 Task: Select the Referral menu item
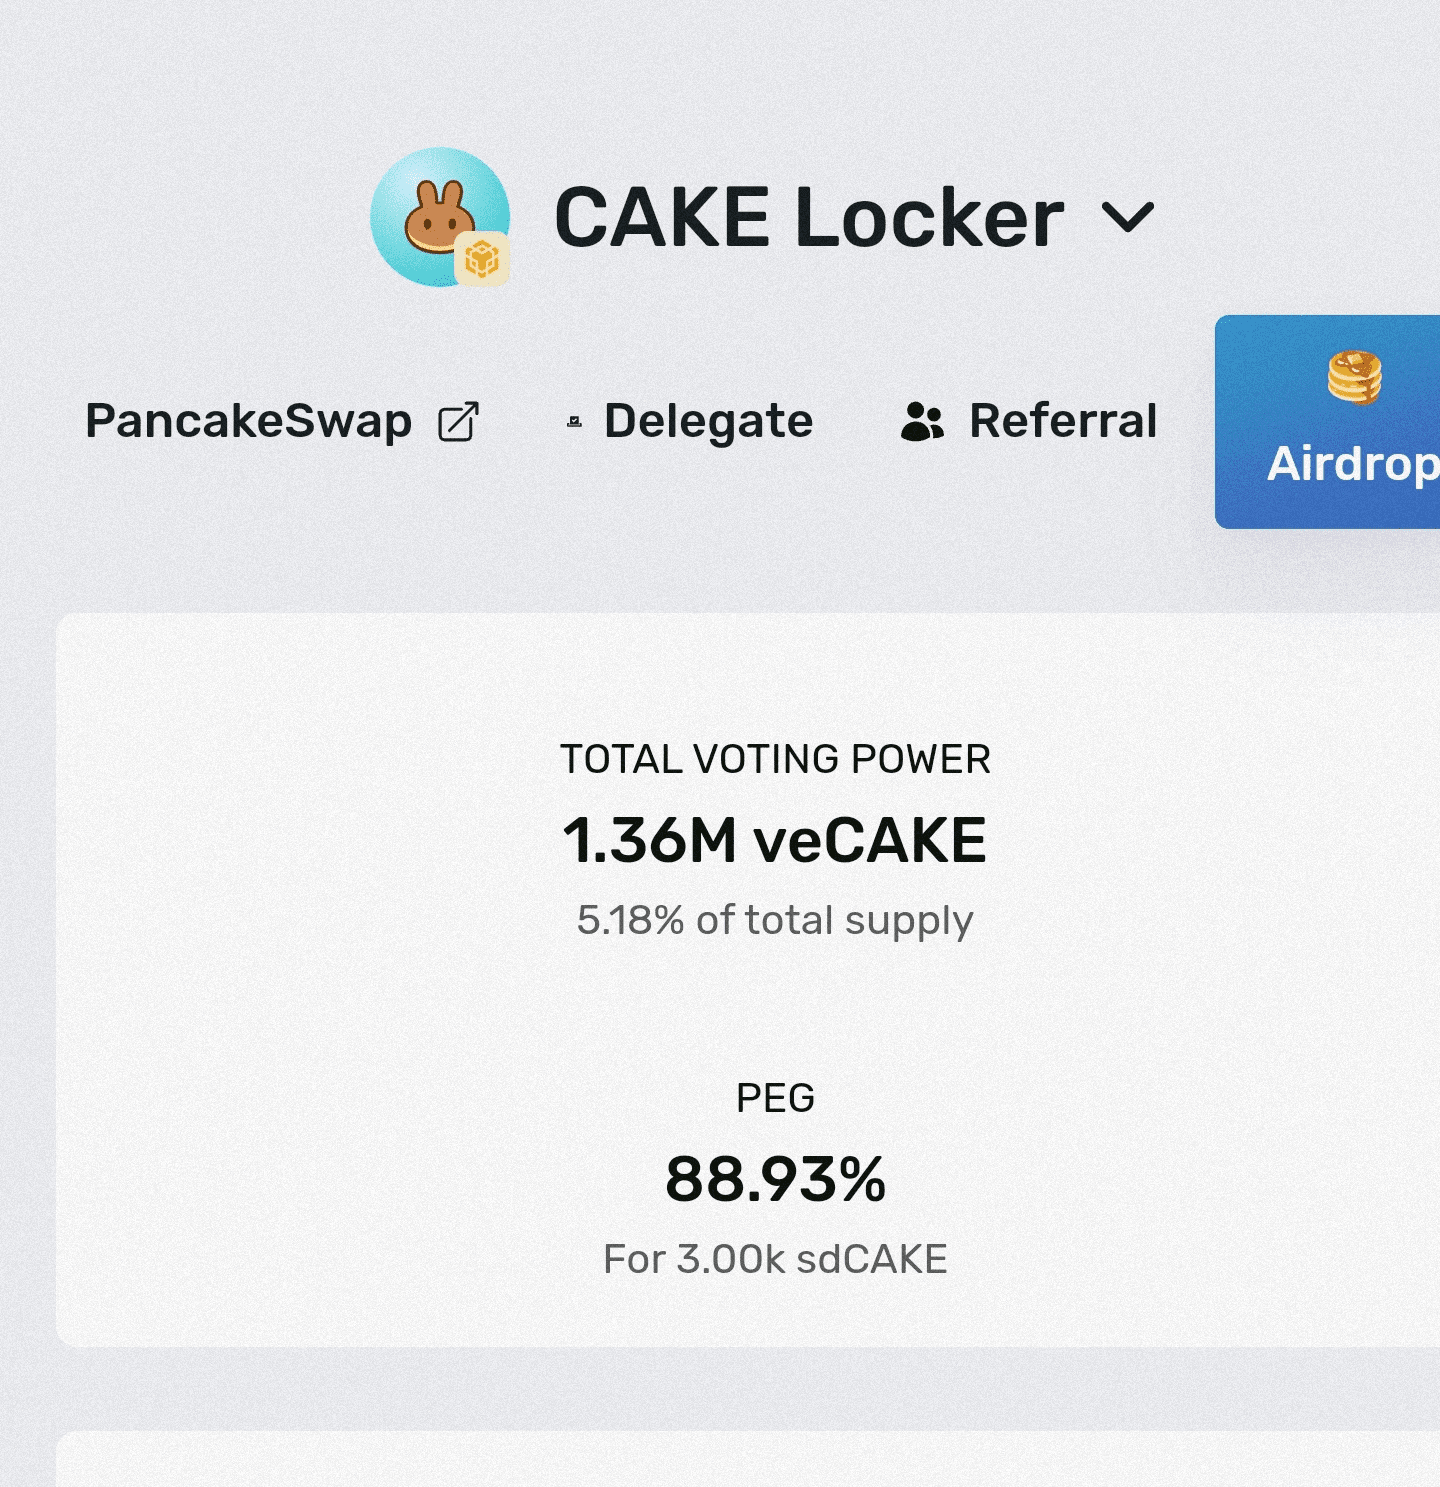(x=1063, y=421)
